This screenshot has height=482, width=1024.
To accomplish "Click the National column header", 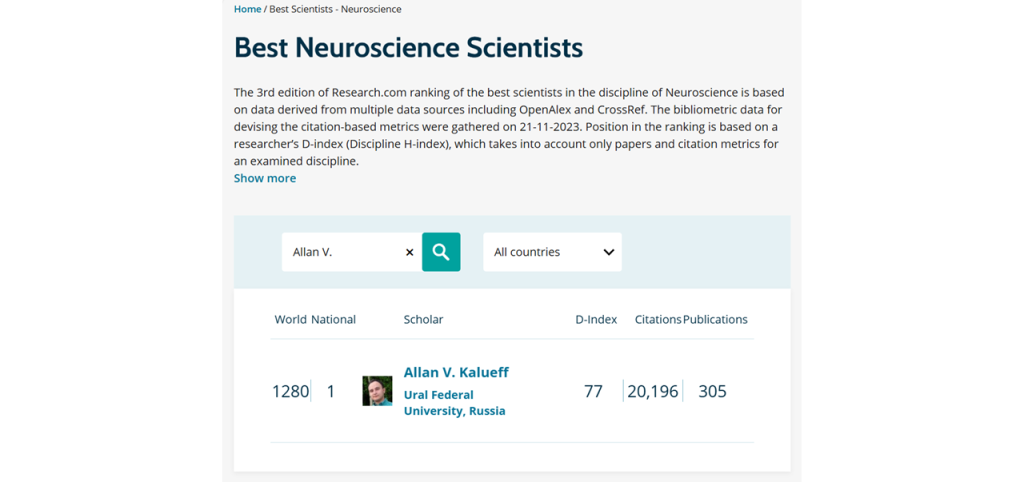I will [333, 319].
